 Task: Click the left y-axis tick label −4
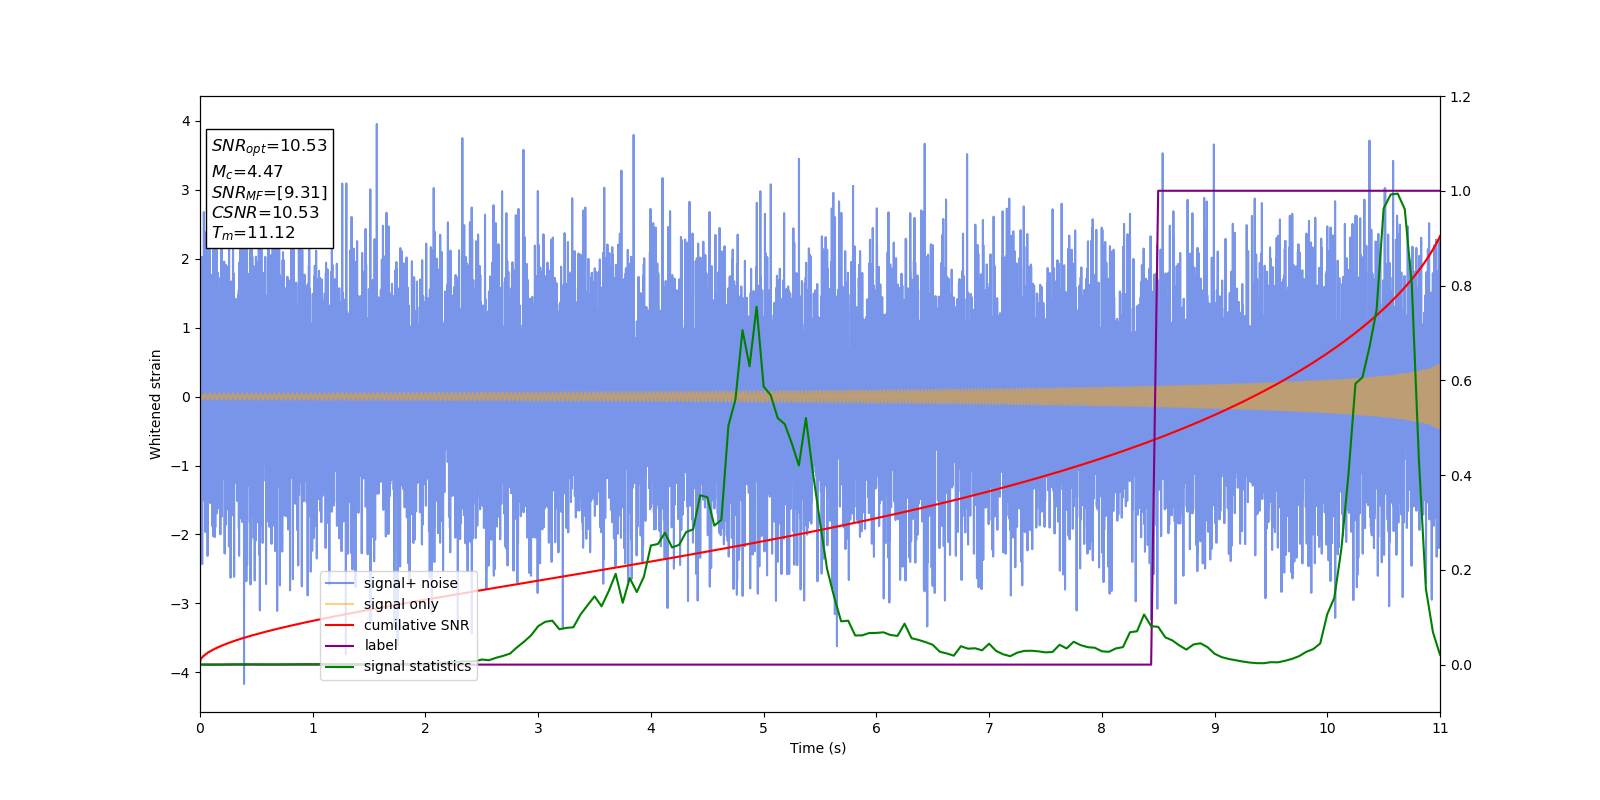coord(181,673)
